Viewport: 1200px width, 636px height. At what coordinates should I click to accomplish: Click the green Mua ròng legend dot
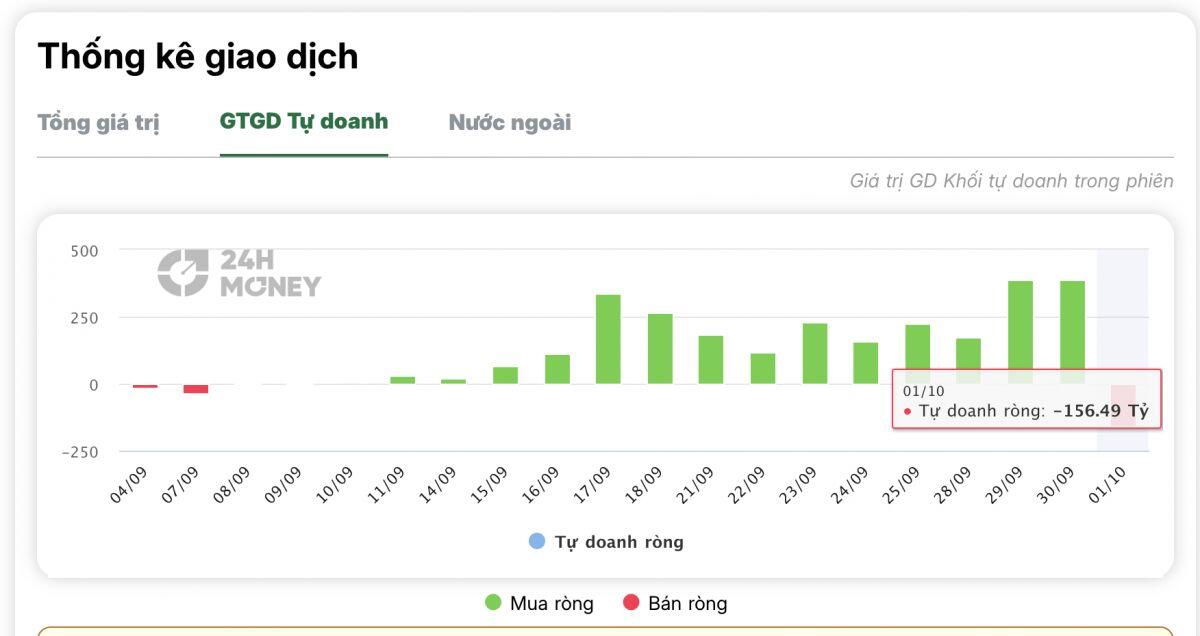coord(493,603)
